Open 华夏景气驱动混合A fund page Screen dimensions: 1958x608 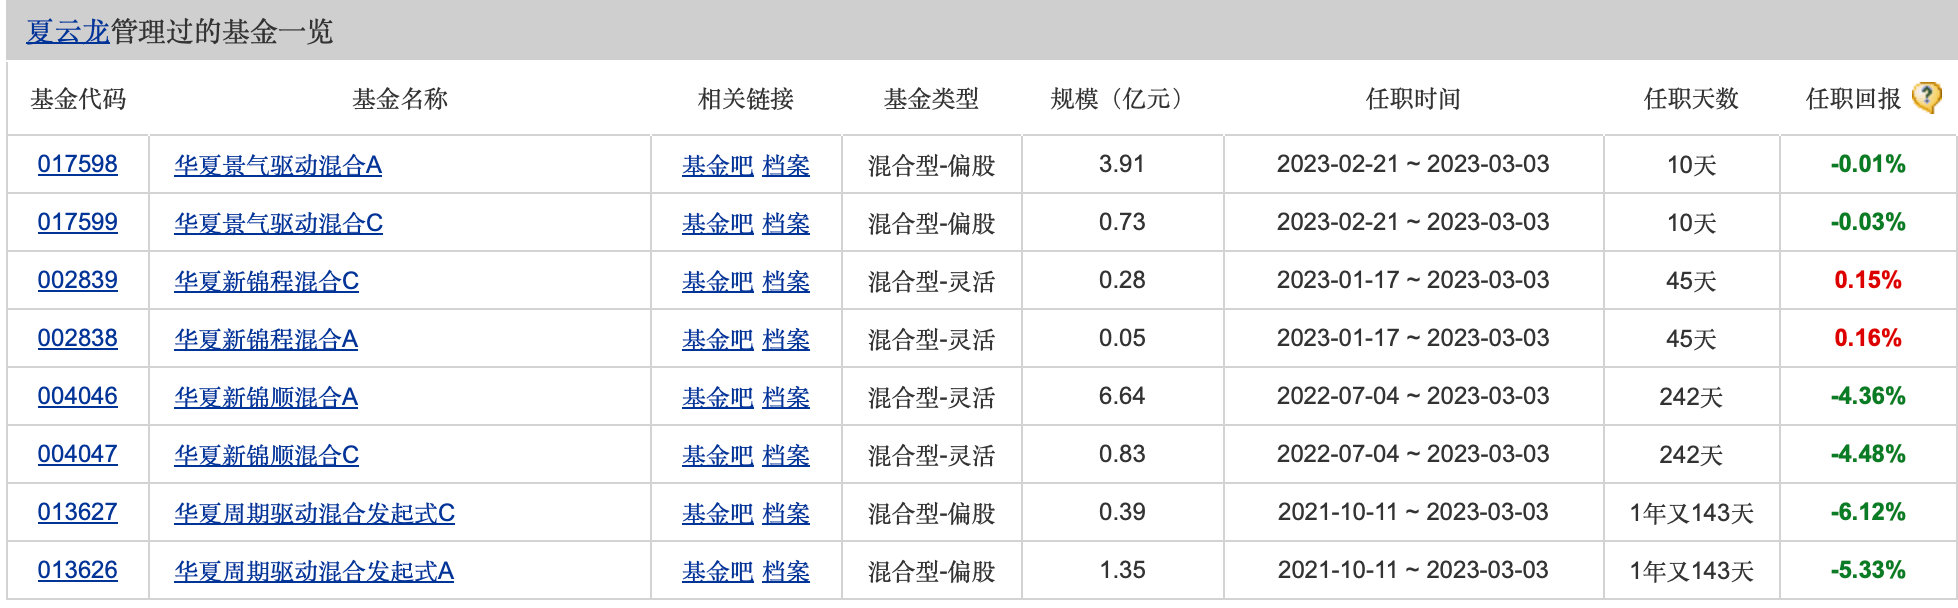278,165
